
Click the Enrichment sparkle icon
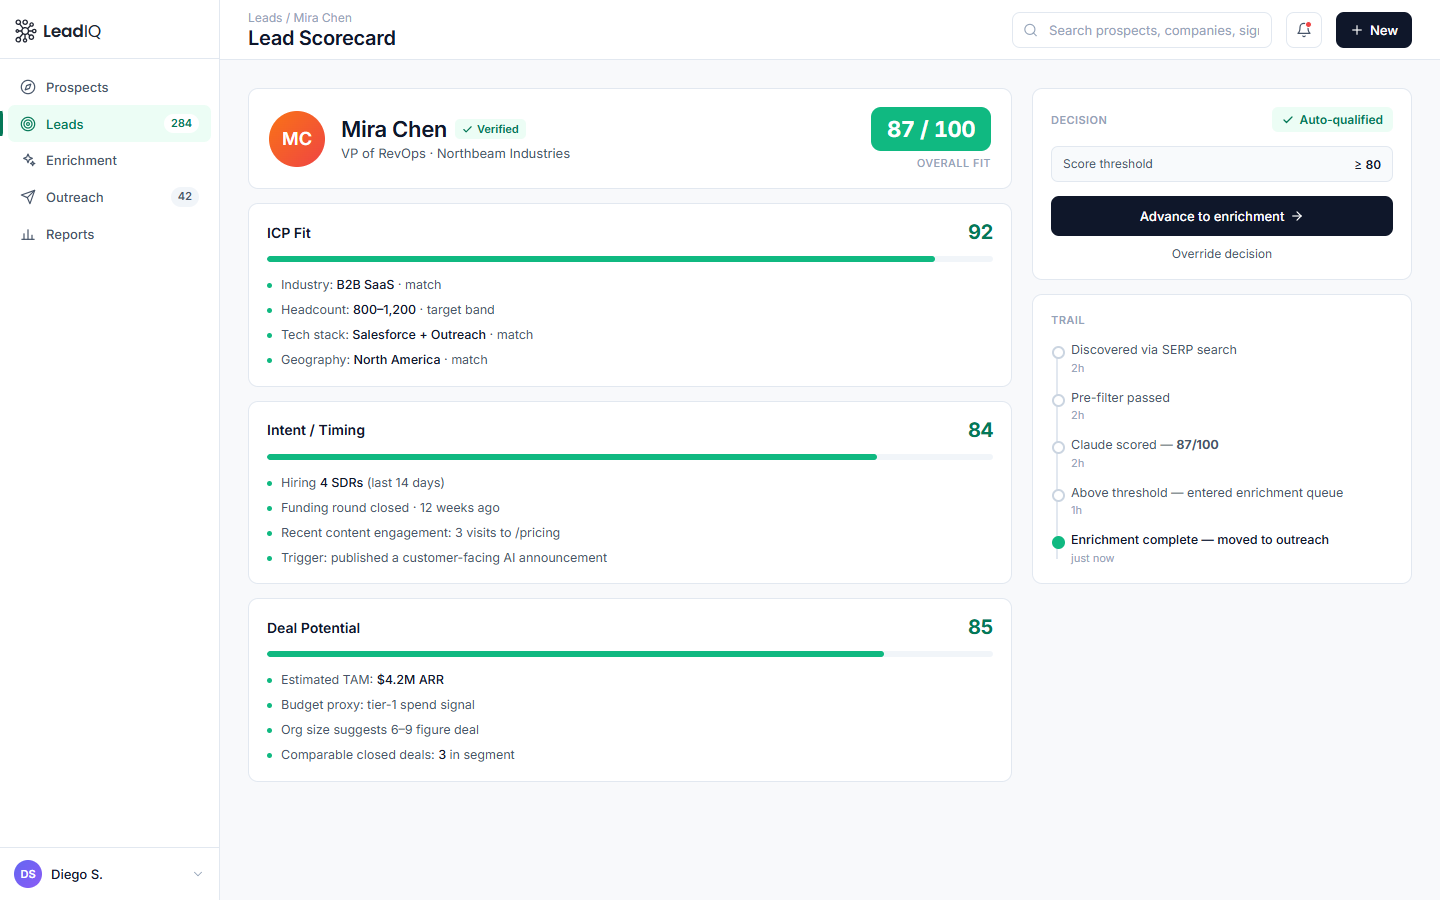click(28, 160)
